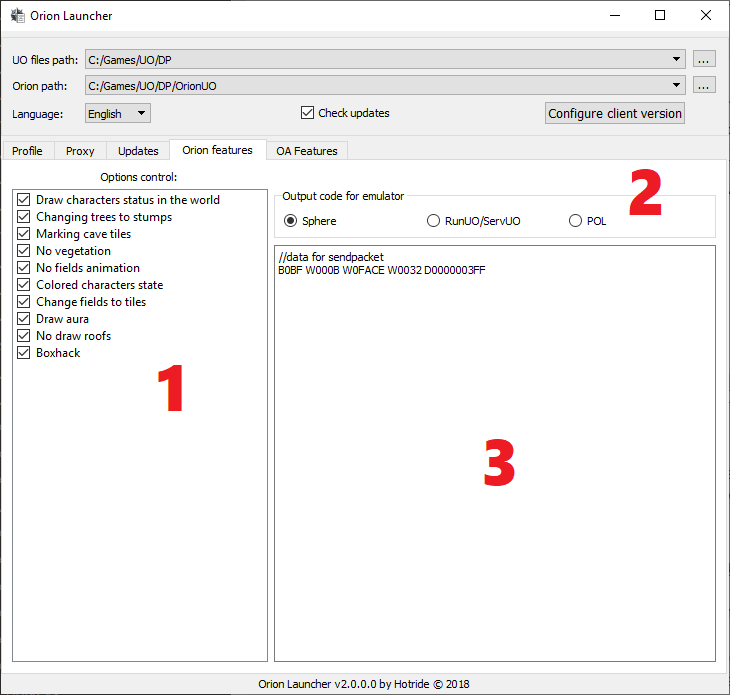The image size is (730, 695).
Task: Switch to the Profile tab
Action: click(27, 151)
